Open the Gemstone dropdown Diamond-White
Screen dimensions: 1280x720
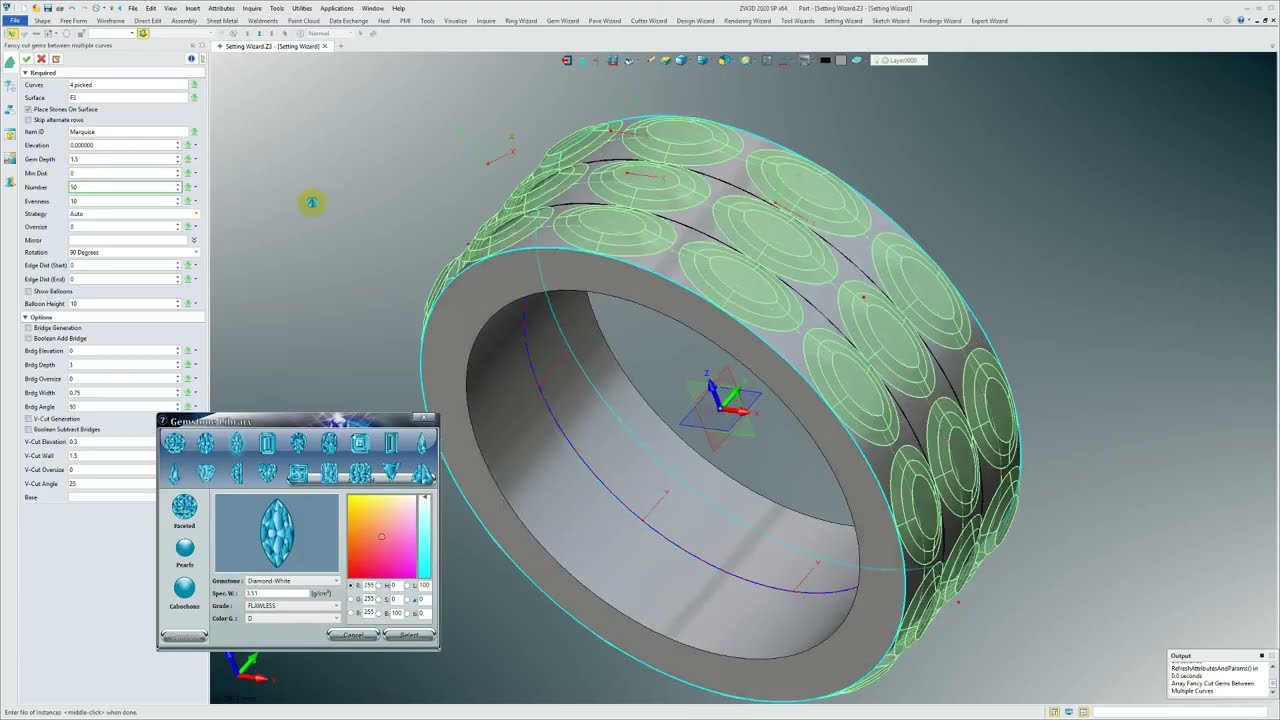[x=292, y=581]
